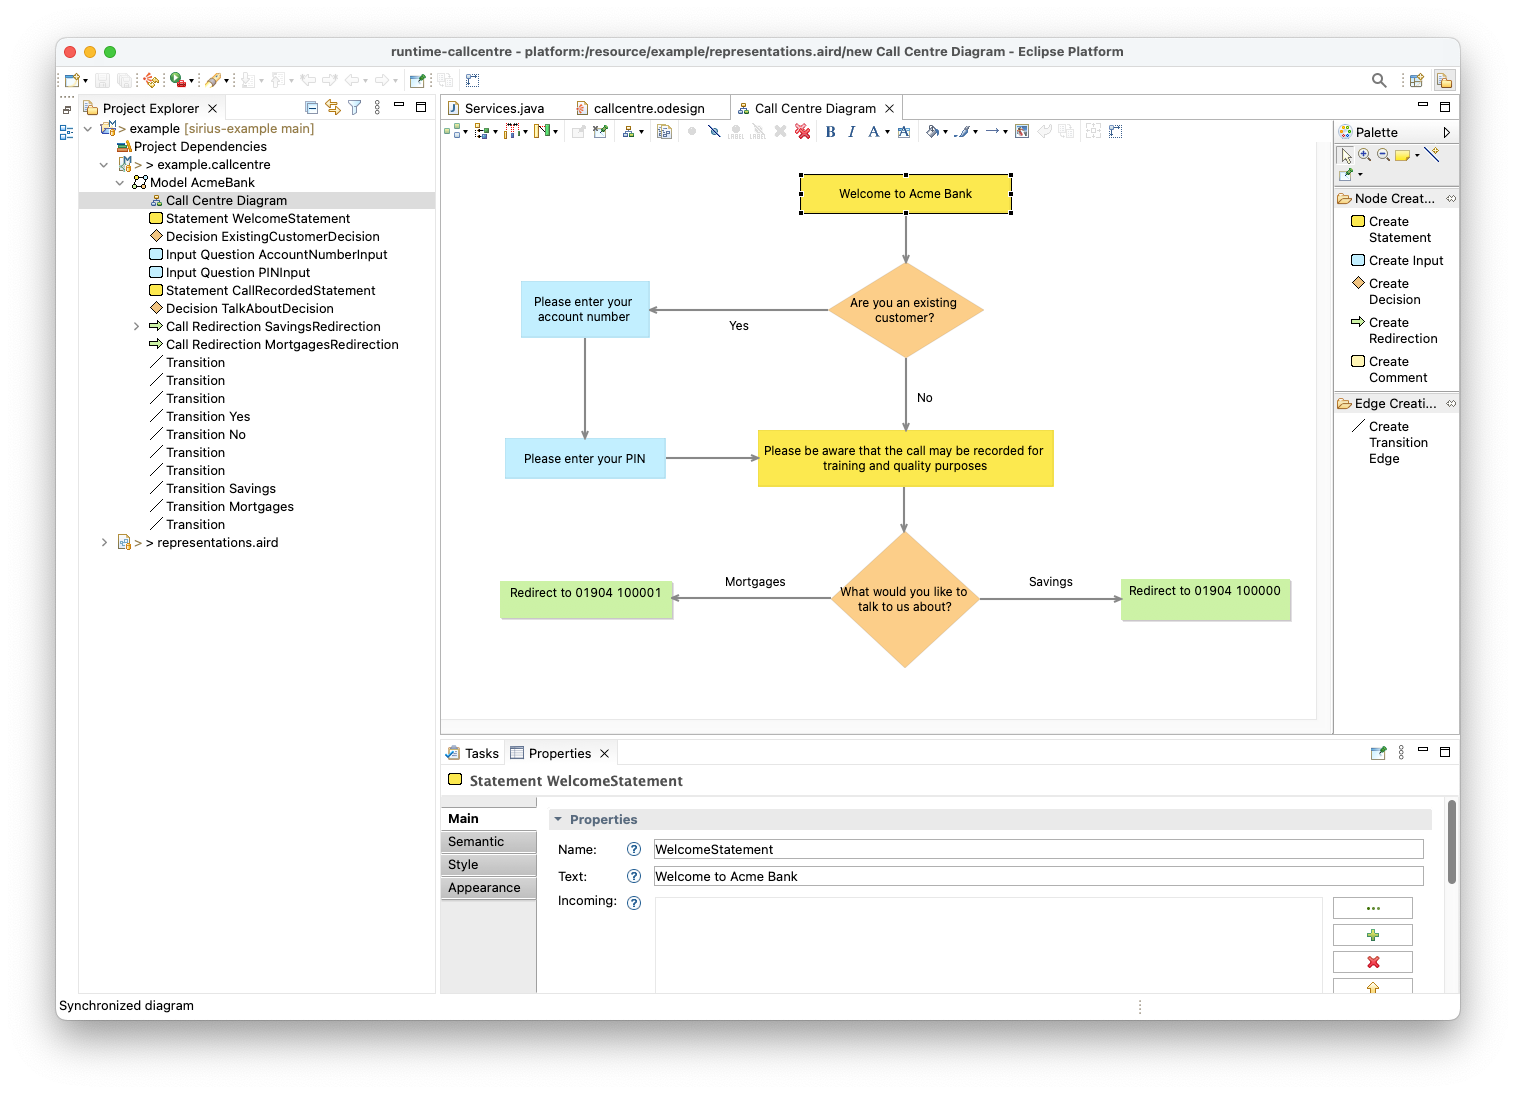Click the Italic font style icon
Image resolution: width=1516 pixels, height=1094 pixels.
point(851,132)
